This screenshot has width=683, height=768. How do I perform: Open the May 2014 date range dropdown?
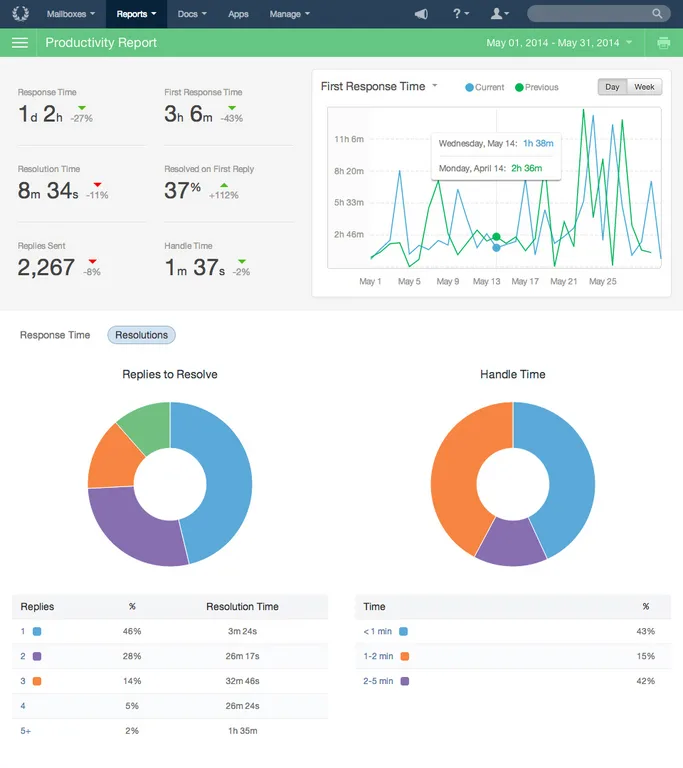tap(559, 43)
